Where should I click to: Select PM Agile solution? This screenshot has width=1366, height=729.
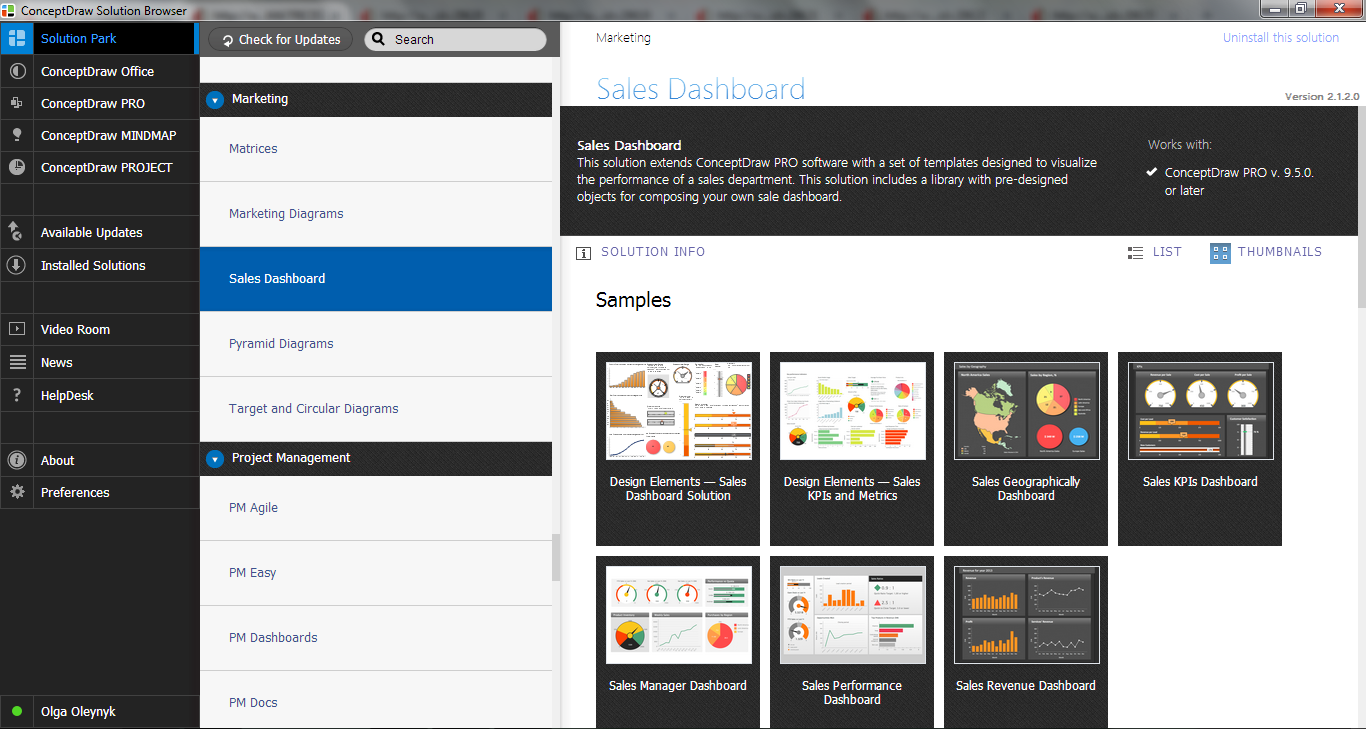376,508
